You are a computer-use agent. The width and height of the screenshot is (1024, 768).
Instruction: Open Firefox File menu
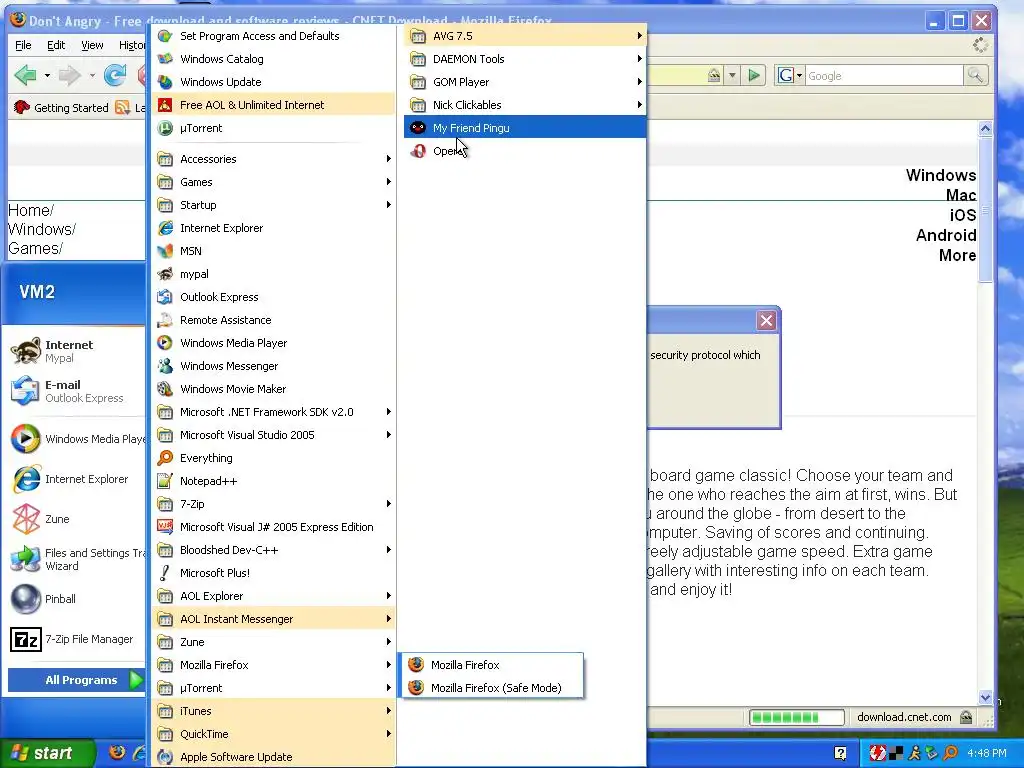tap(24, 45)
